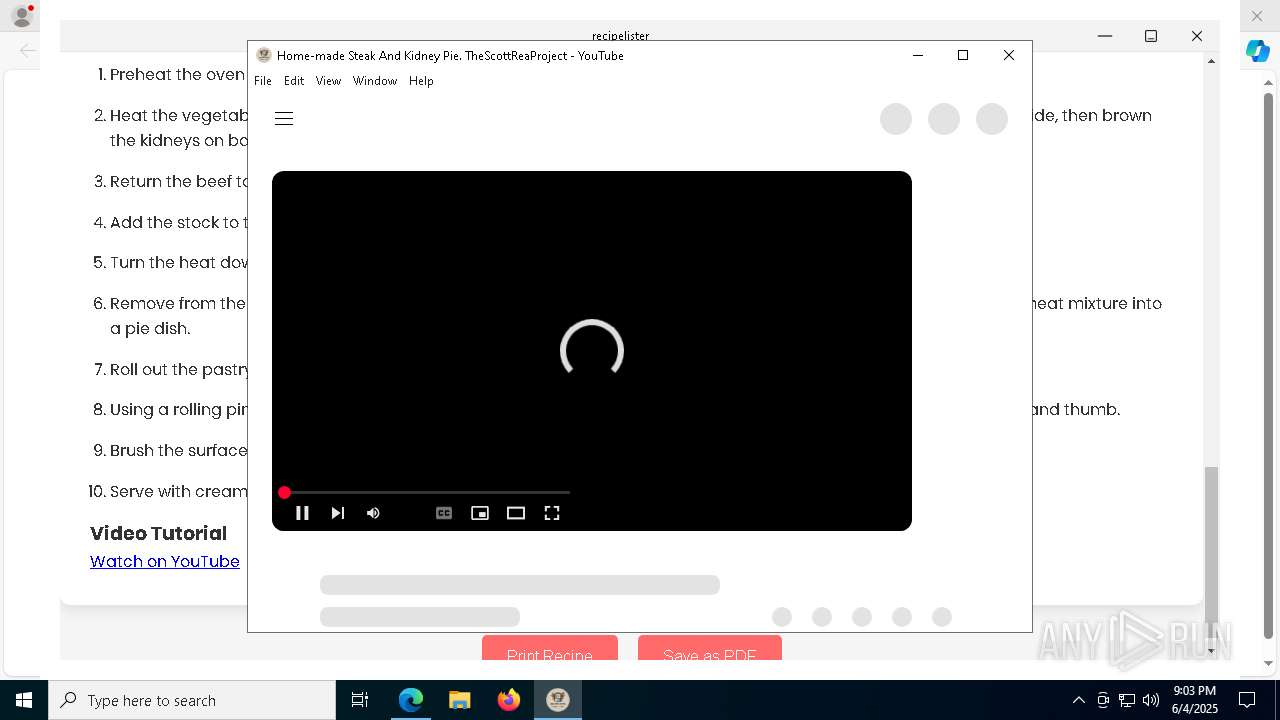This screenshot has width=1280, height=720.
Task: Show hidden system tray icons
Action: click(1078, 700)
